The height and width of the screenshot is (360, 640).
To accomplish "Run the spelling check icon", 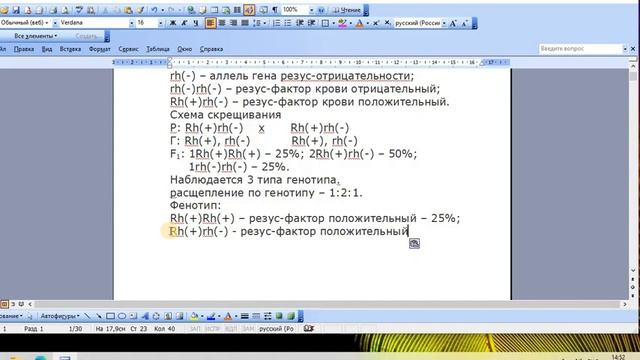I will point(79,9).
